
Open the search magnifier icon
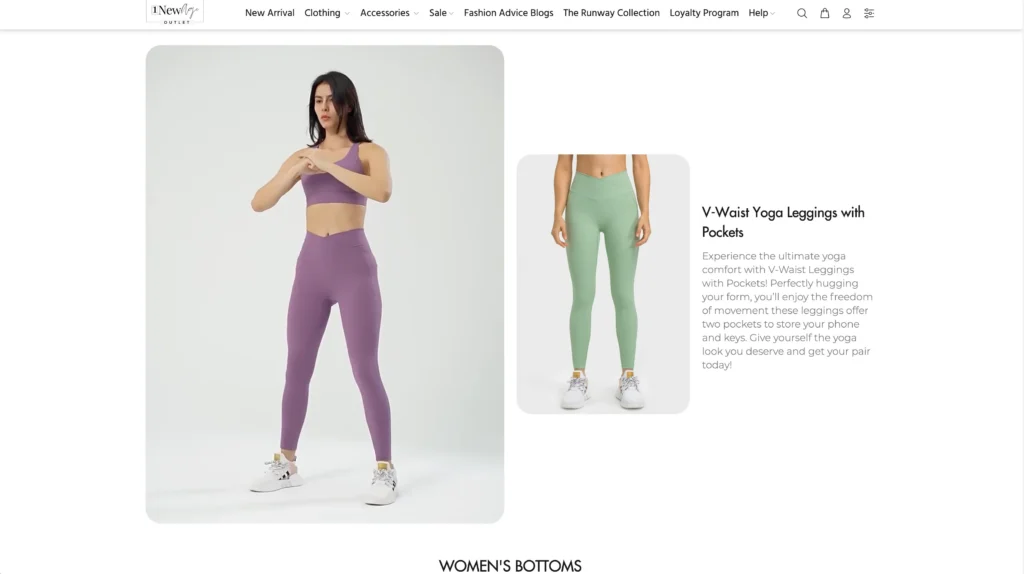pos(801,13)
